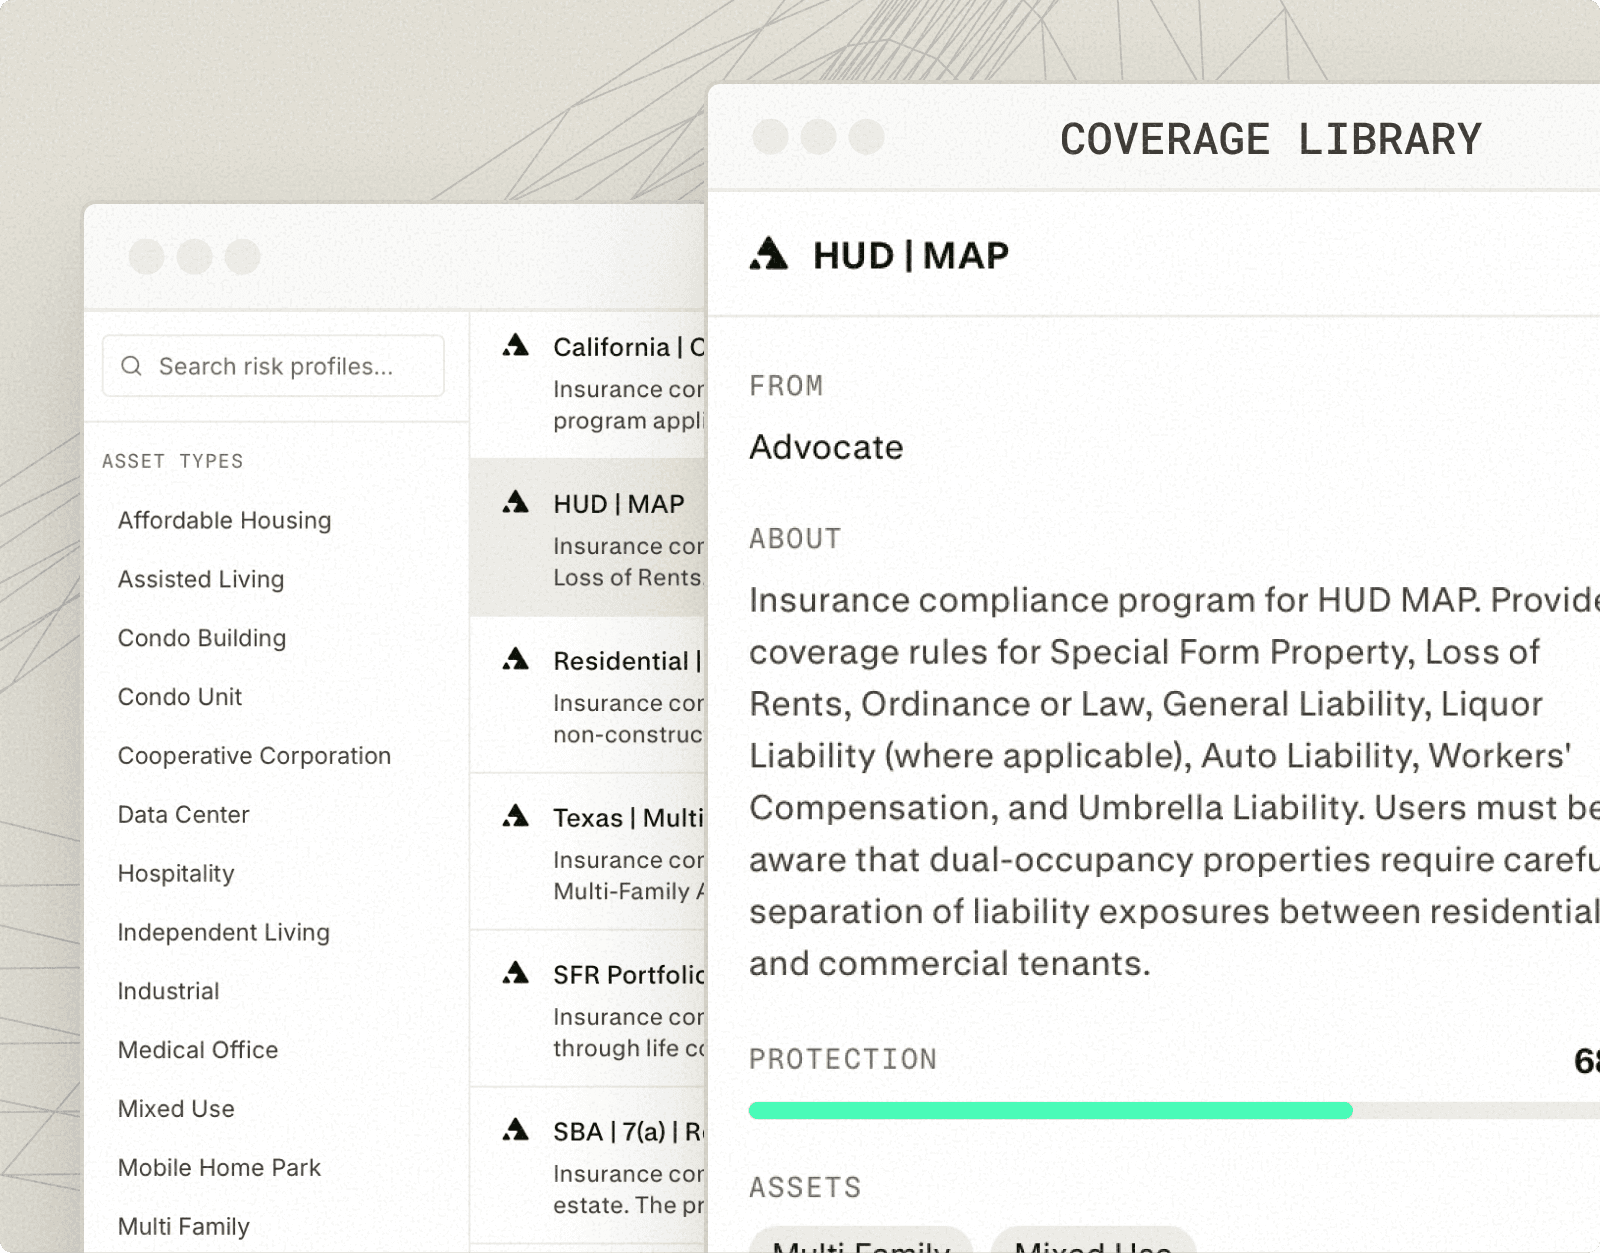Select Multi Family asset type in sidebar

click(184, 1227)
